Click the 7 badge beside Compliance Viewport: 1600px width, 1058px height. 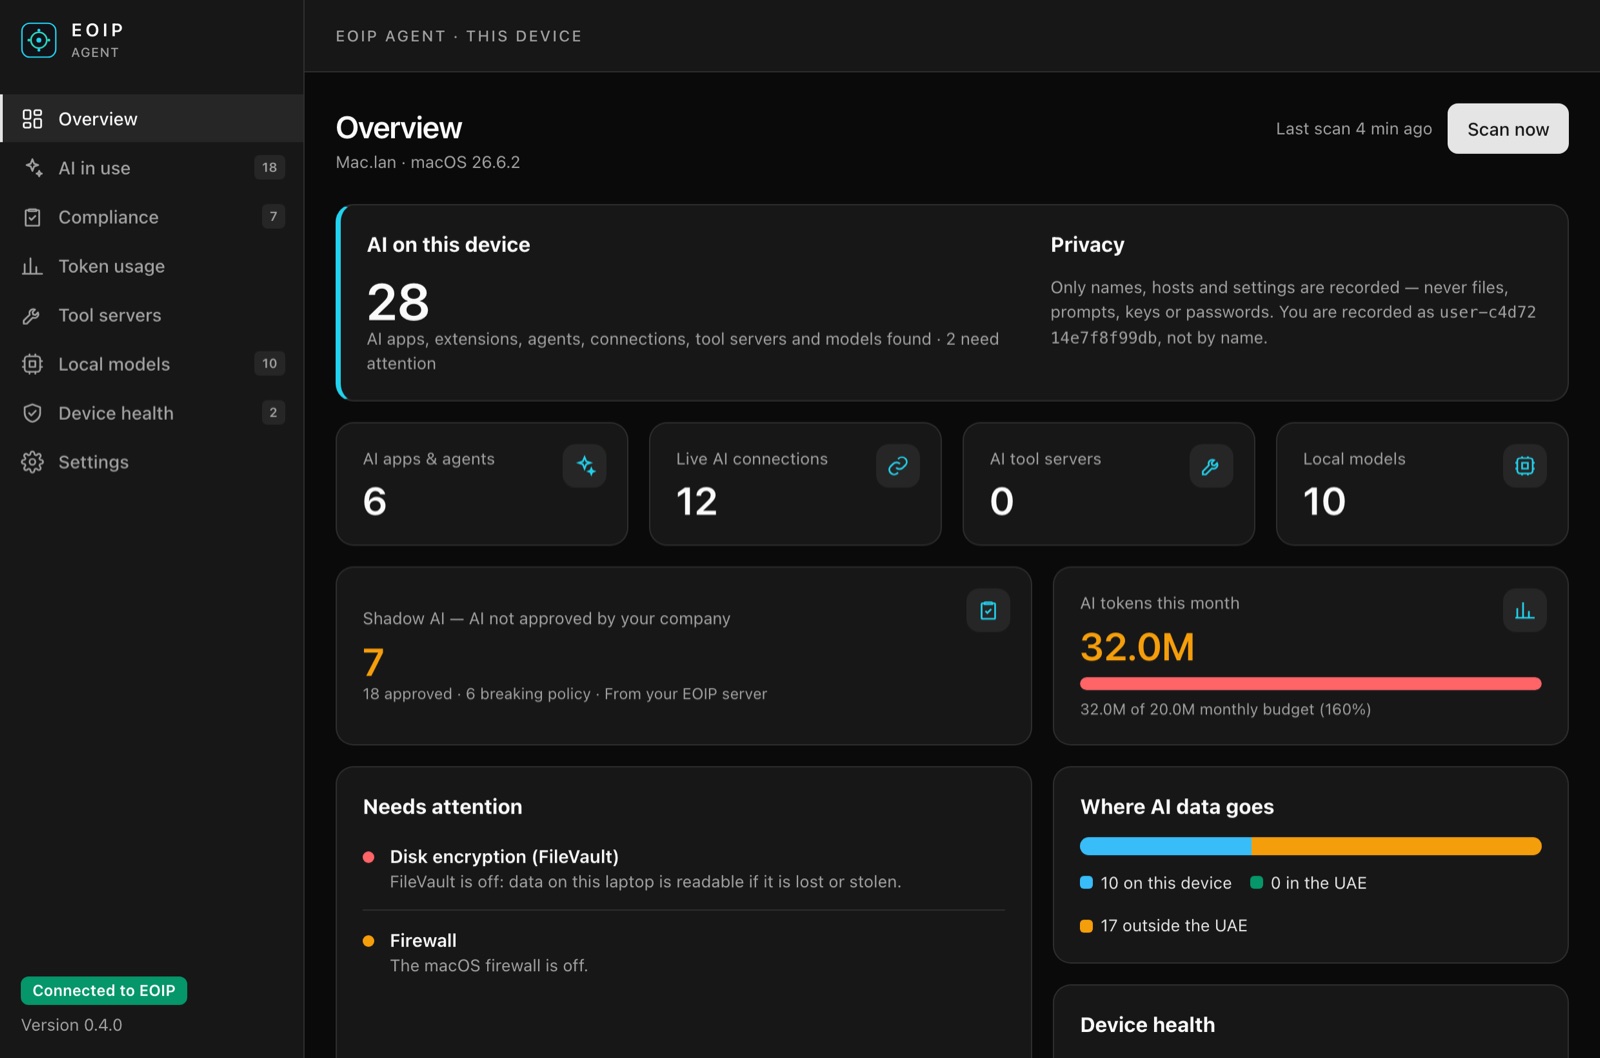pos(273,217)
